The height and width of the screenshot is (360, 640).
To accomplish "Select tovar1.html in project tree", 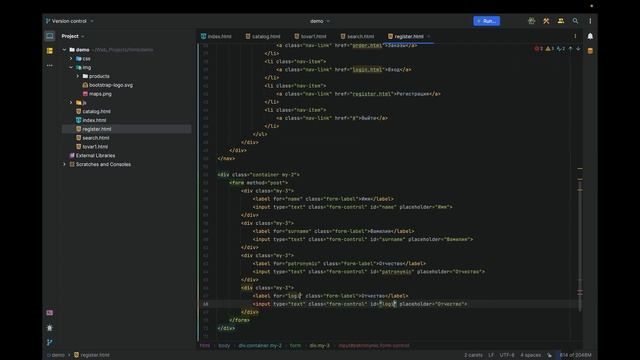I will (92, 147).
